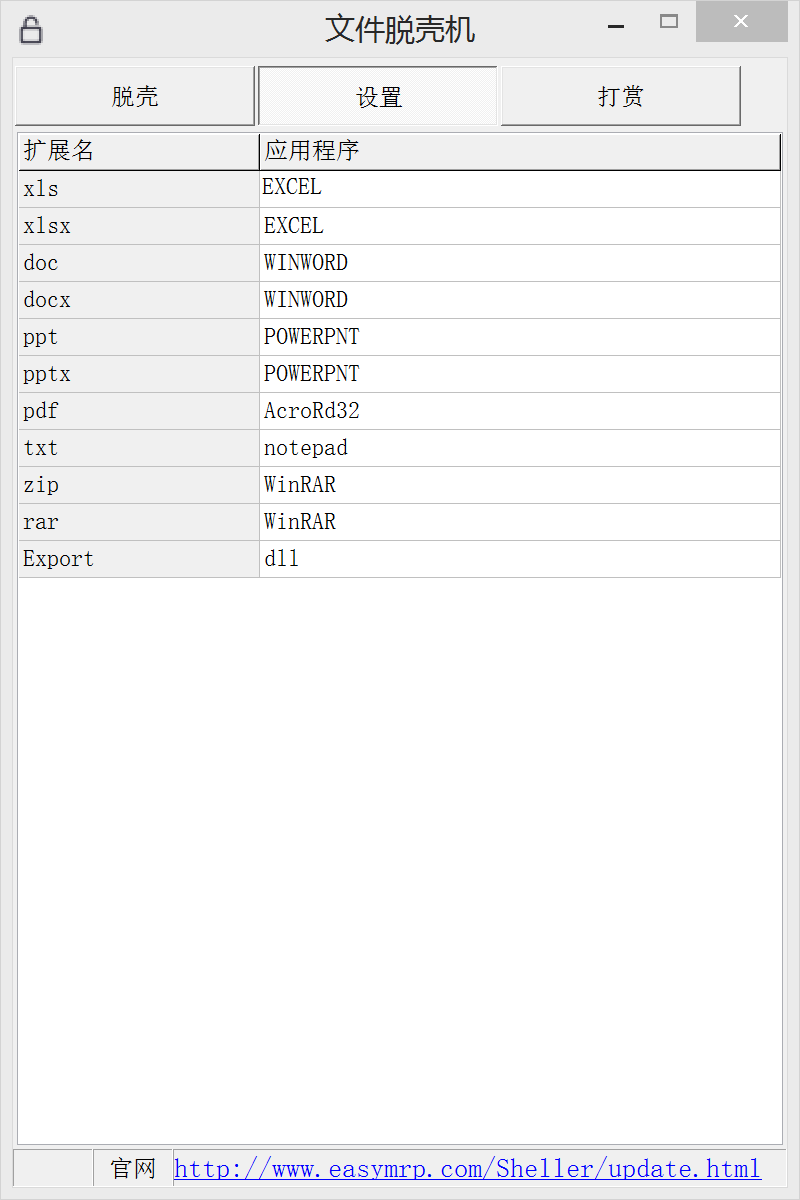Edit the EXCEL application cell for xlsx
The width and height of the screenshot is (800, 1200).
pos(520,226)
